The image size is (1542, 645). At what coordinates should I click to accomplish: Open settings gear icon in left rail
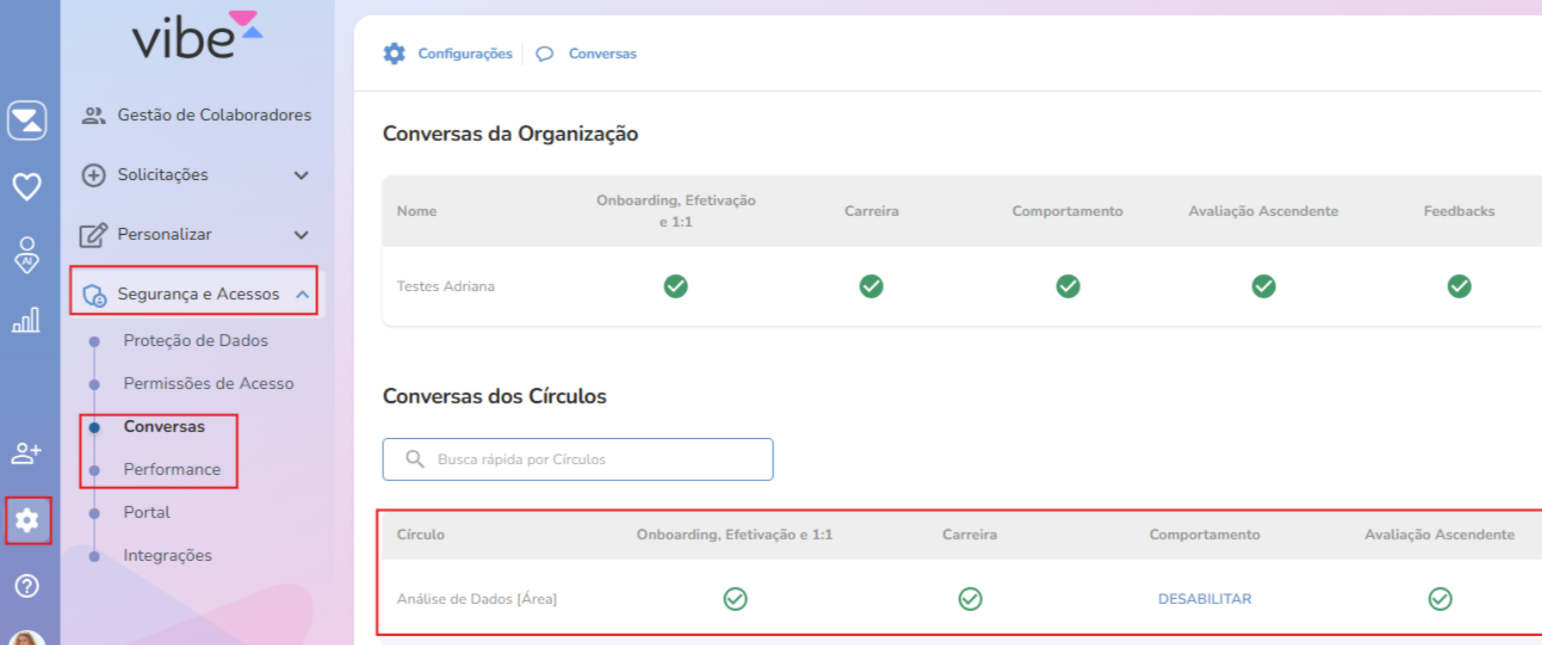pyautogui.click(x=27, y=520)
